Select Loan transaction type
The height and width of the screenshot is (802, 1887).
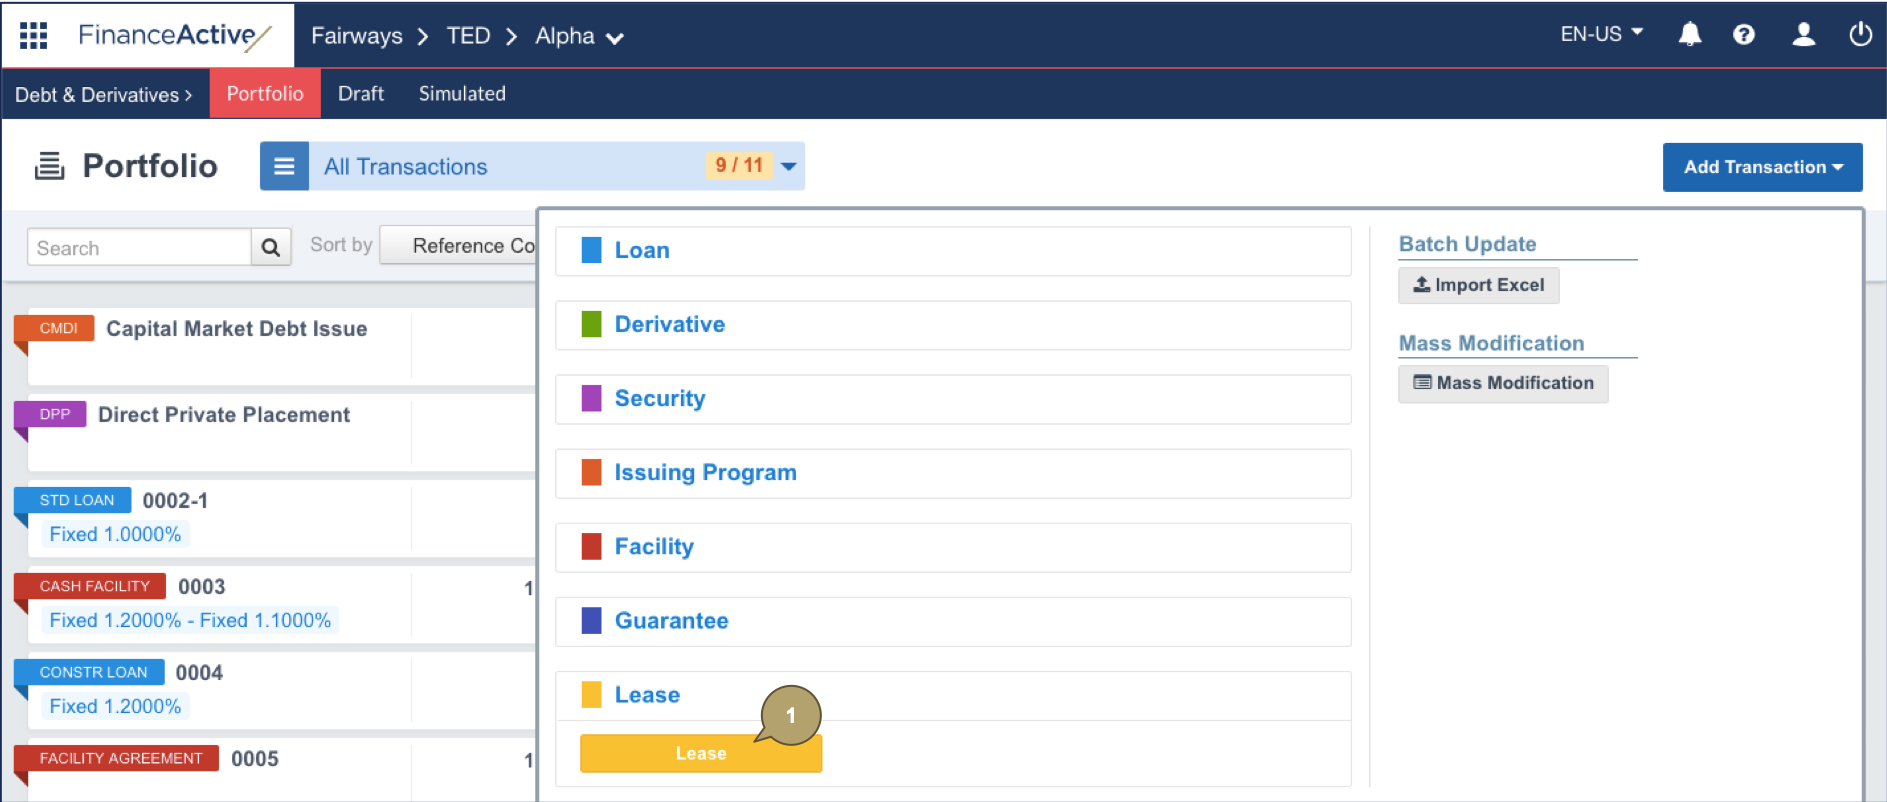[953, 251]
